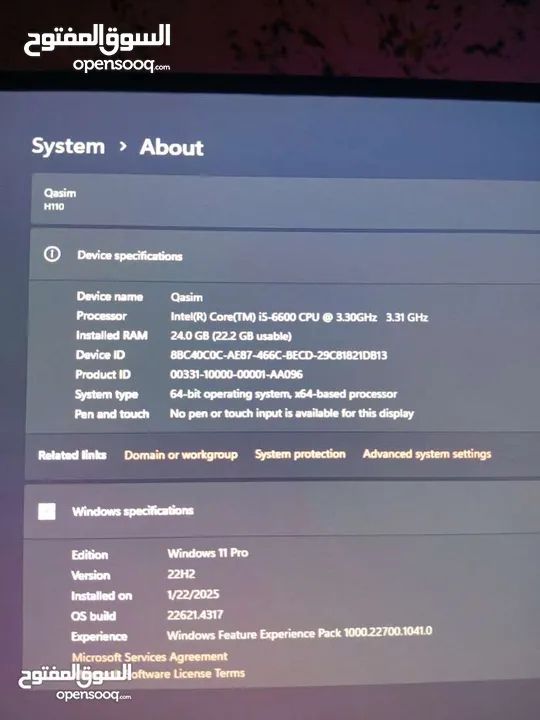
Task: Open Advanced system settings link
Action: 427,454
